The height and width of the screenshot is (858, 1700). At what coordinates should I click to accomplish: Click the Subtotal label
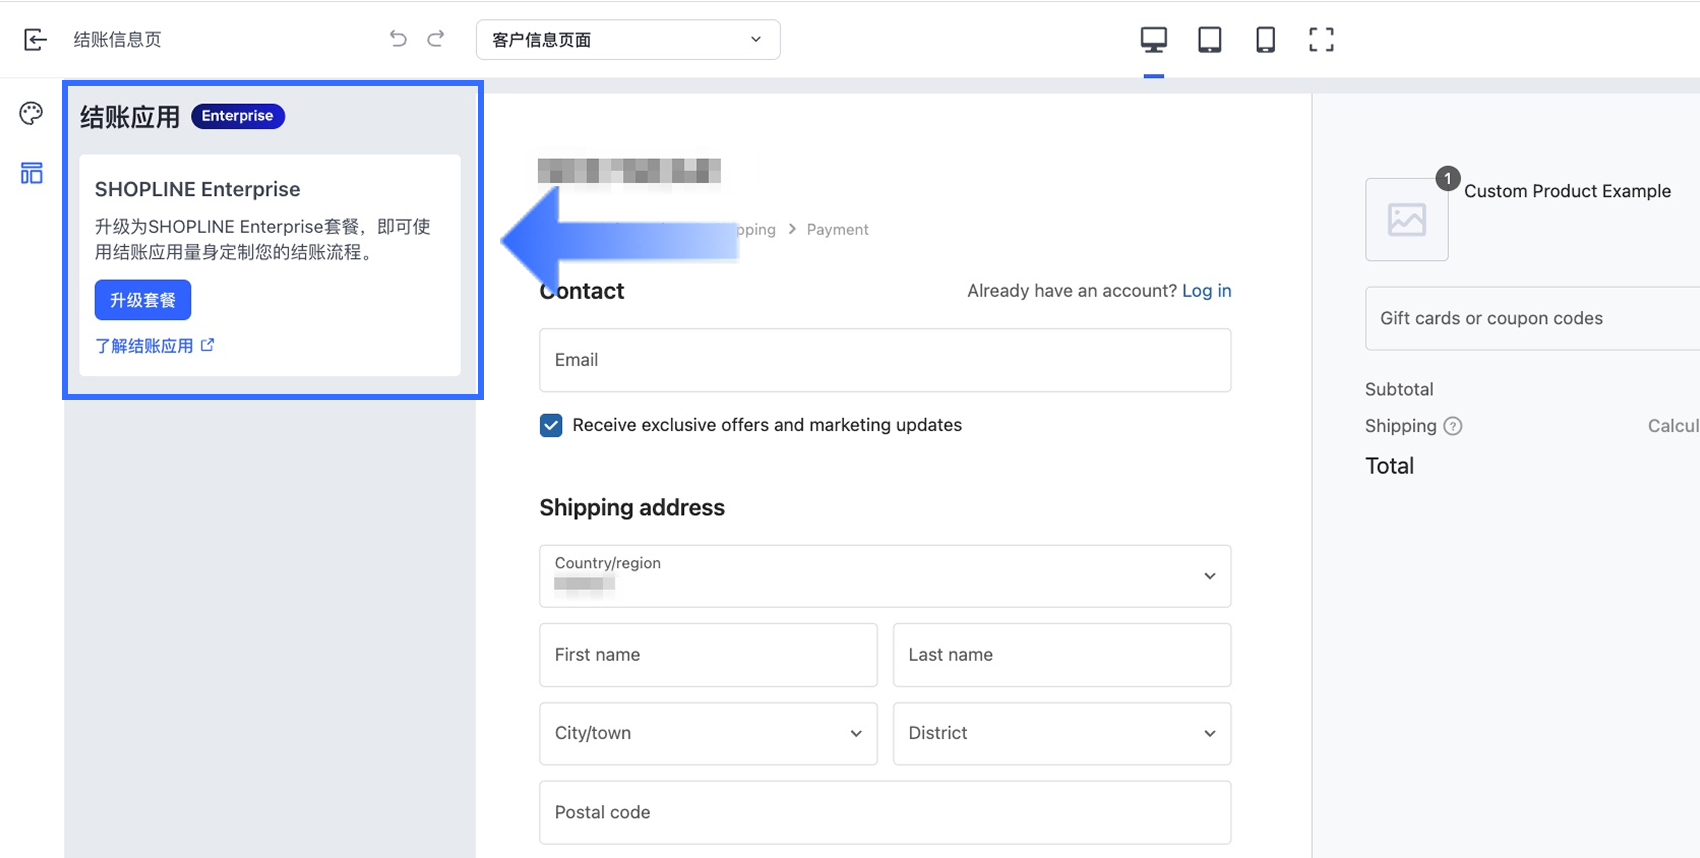1399,389
